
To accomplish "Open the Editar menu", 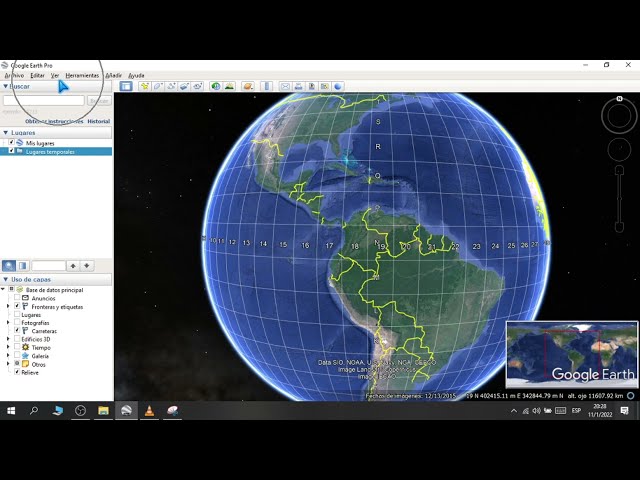I will [38, 76].
